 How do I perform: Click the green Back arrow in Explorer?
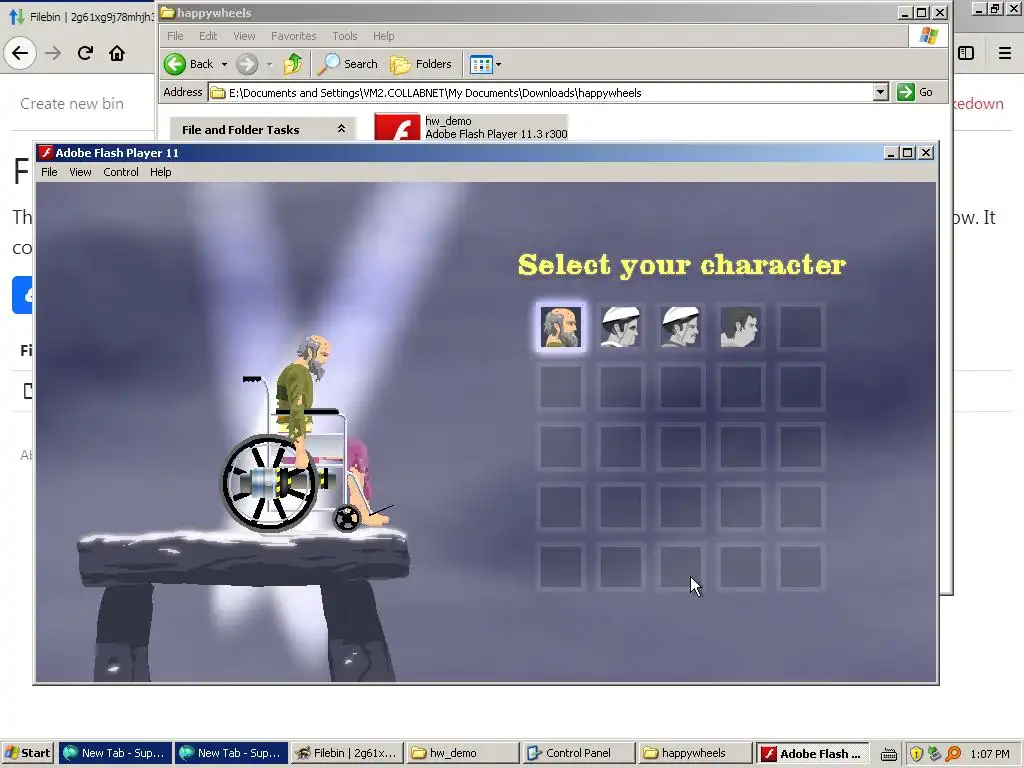(175, 64)
